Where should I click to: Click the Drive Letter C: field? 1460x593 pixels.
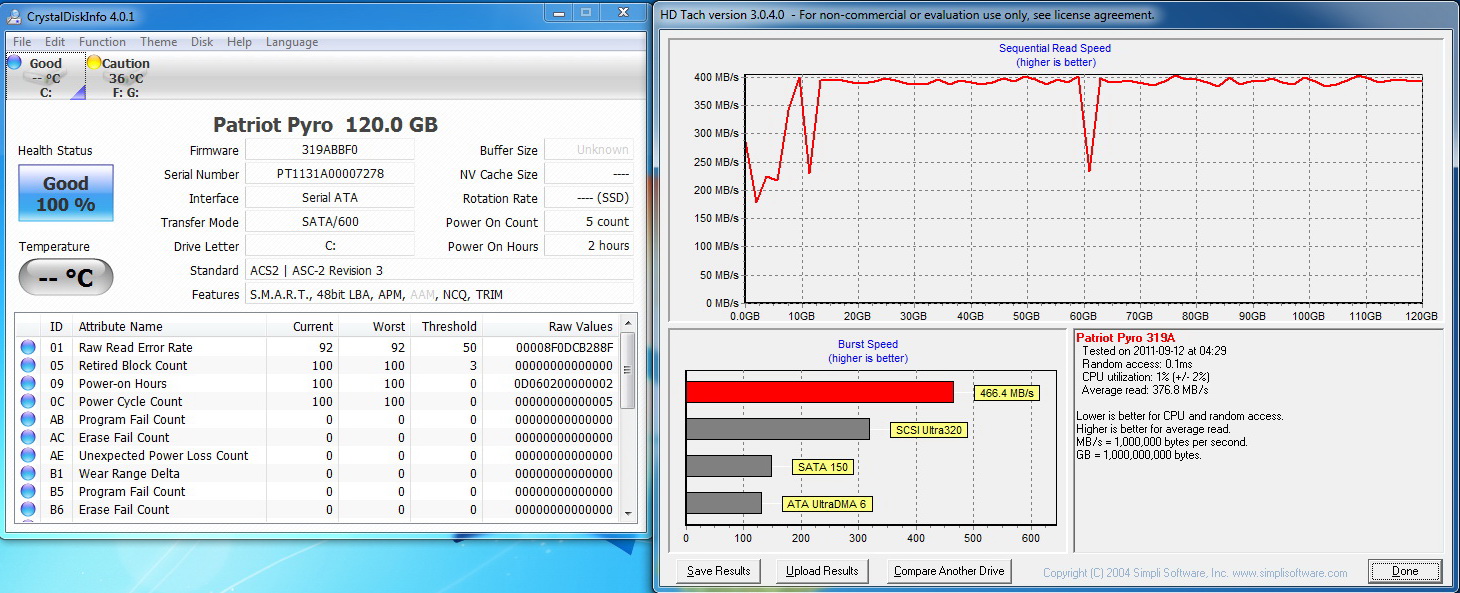click(329, 246)
